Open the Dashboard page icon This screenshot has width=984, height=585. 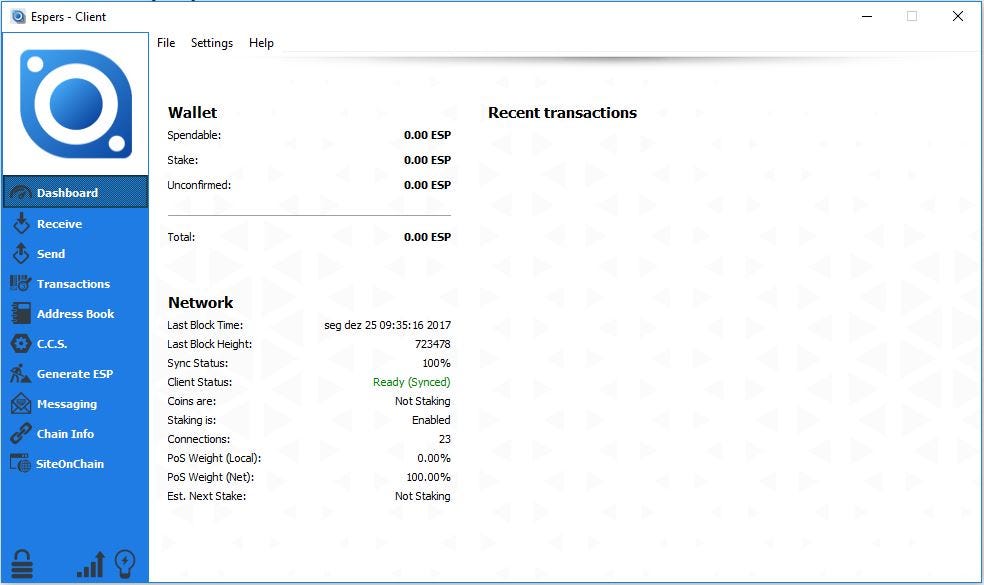[20, 193]
